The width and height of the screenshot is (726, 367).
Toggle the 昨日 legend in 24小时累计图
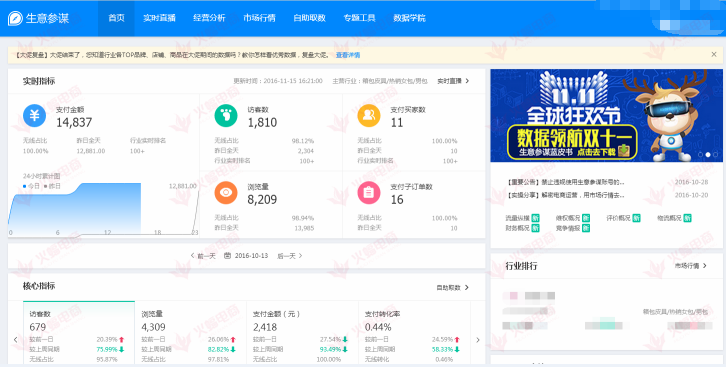click(52, 186)
